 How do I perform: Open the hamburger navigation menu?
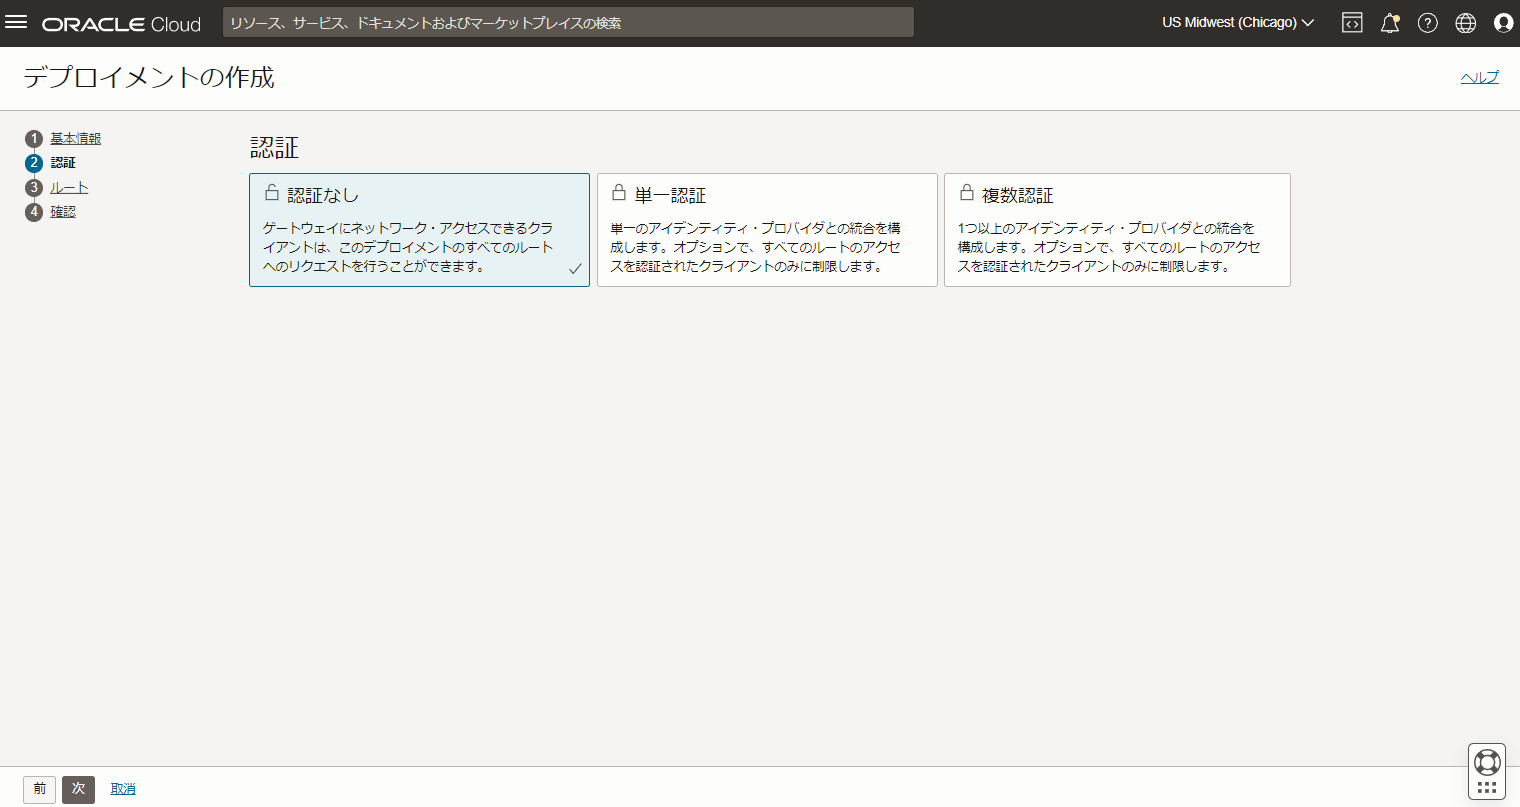point(16,22)
